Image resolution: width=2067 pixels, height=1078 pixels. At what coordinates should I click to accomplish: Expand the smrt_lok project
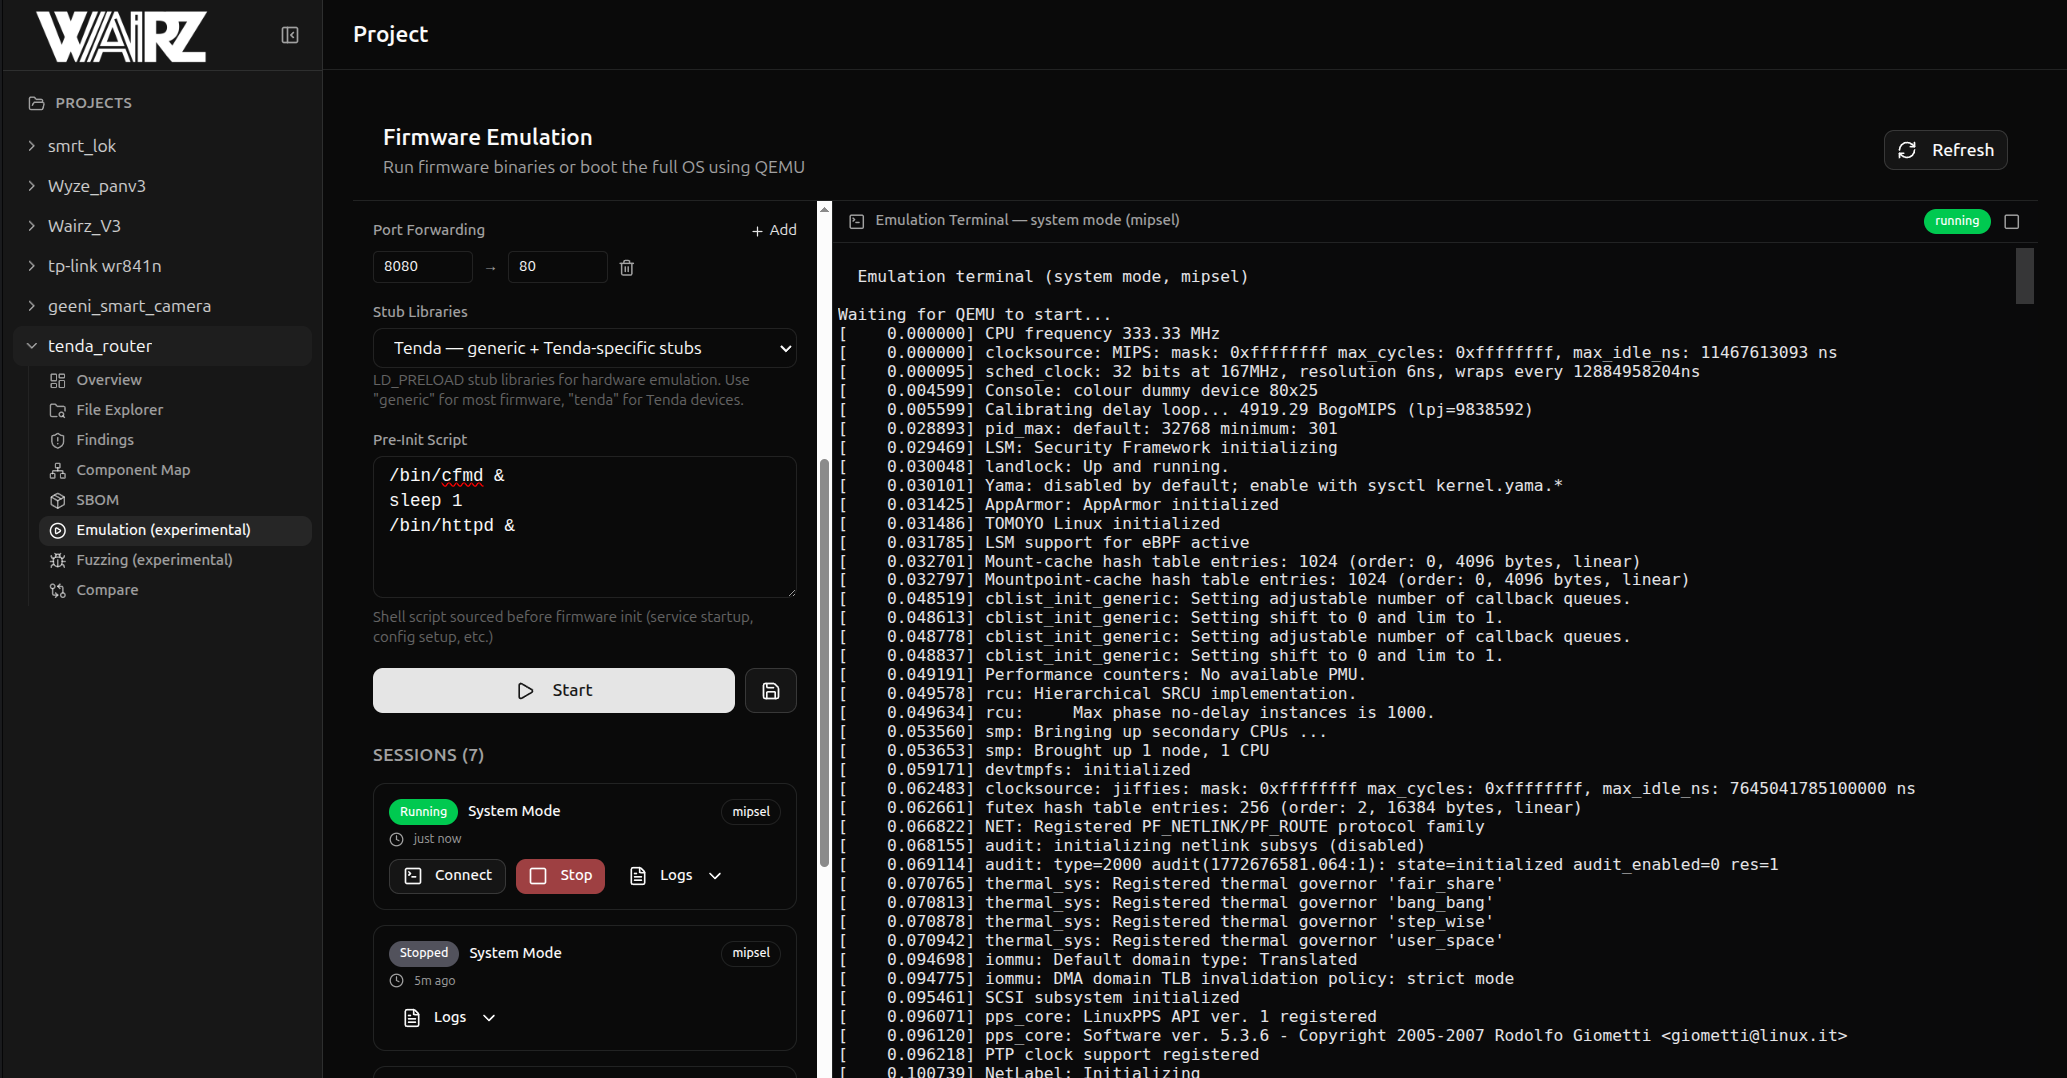81,146
